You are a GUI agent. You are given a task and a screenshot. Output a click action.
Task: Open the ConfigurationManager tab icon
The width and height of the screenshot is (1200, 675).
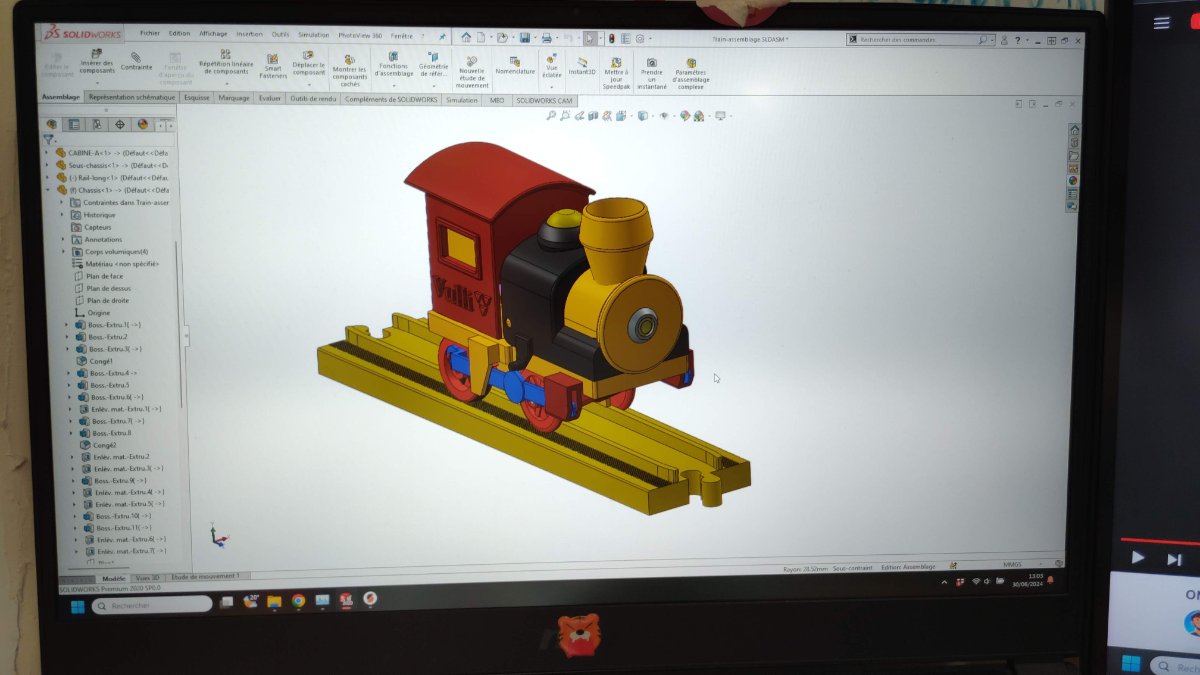96,124
